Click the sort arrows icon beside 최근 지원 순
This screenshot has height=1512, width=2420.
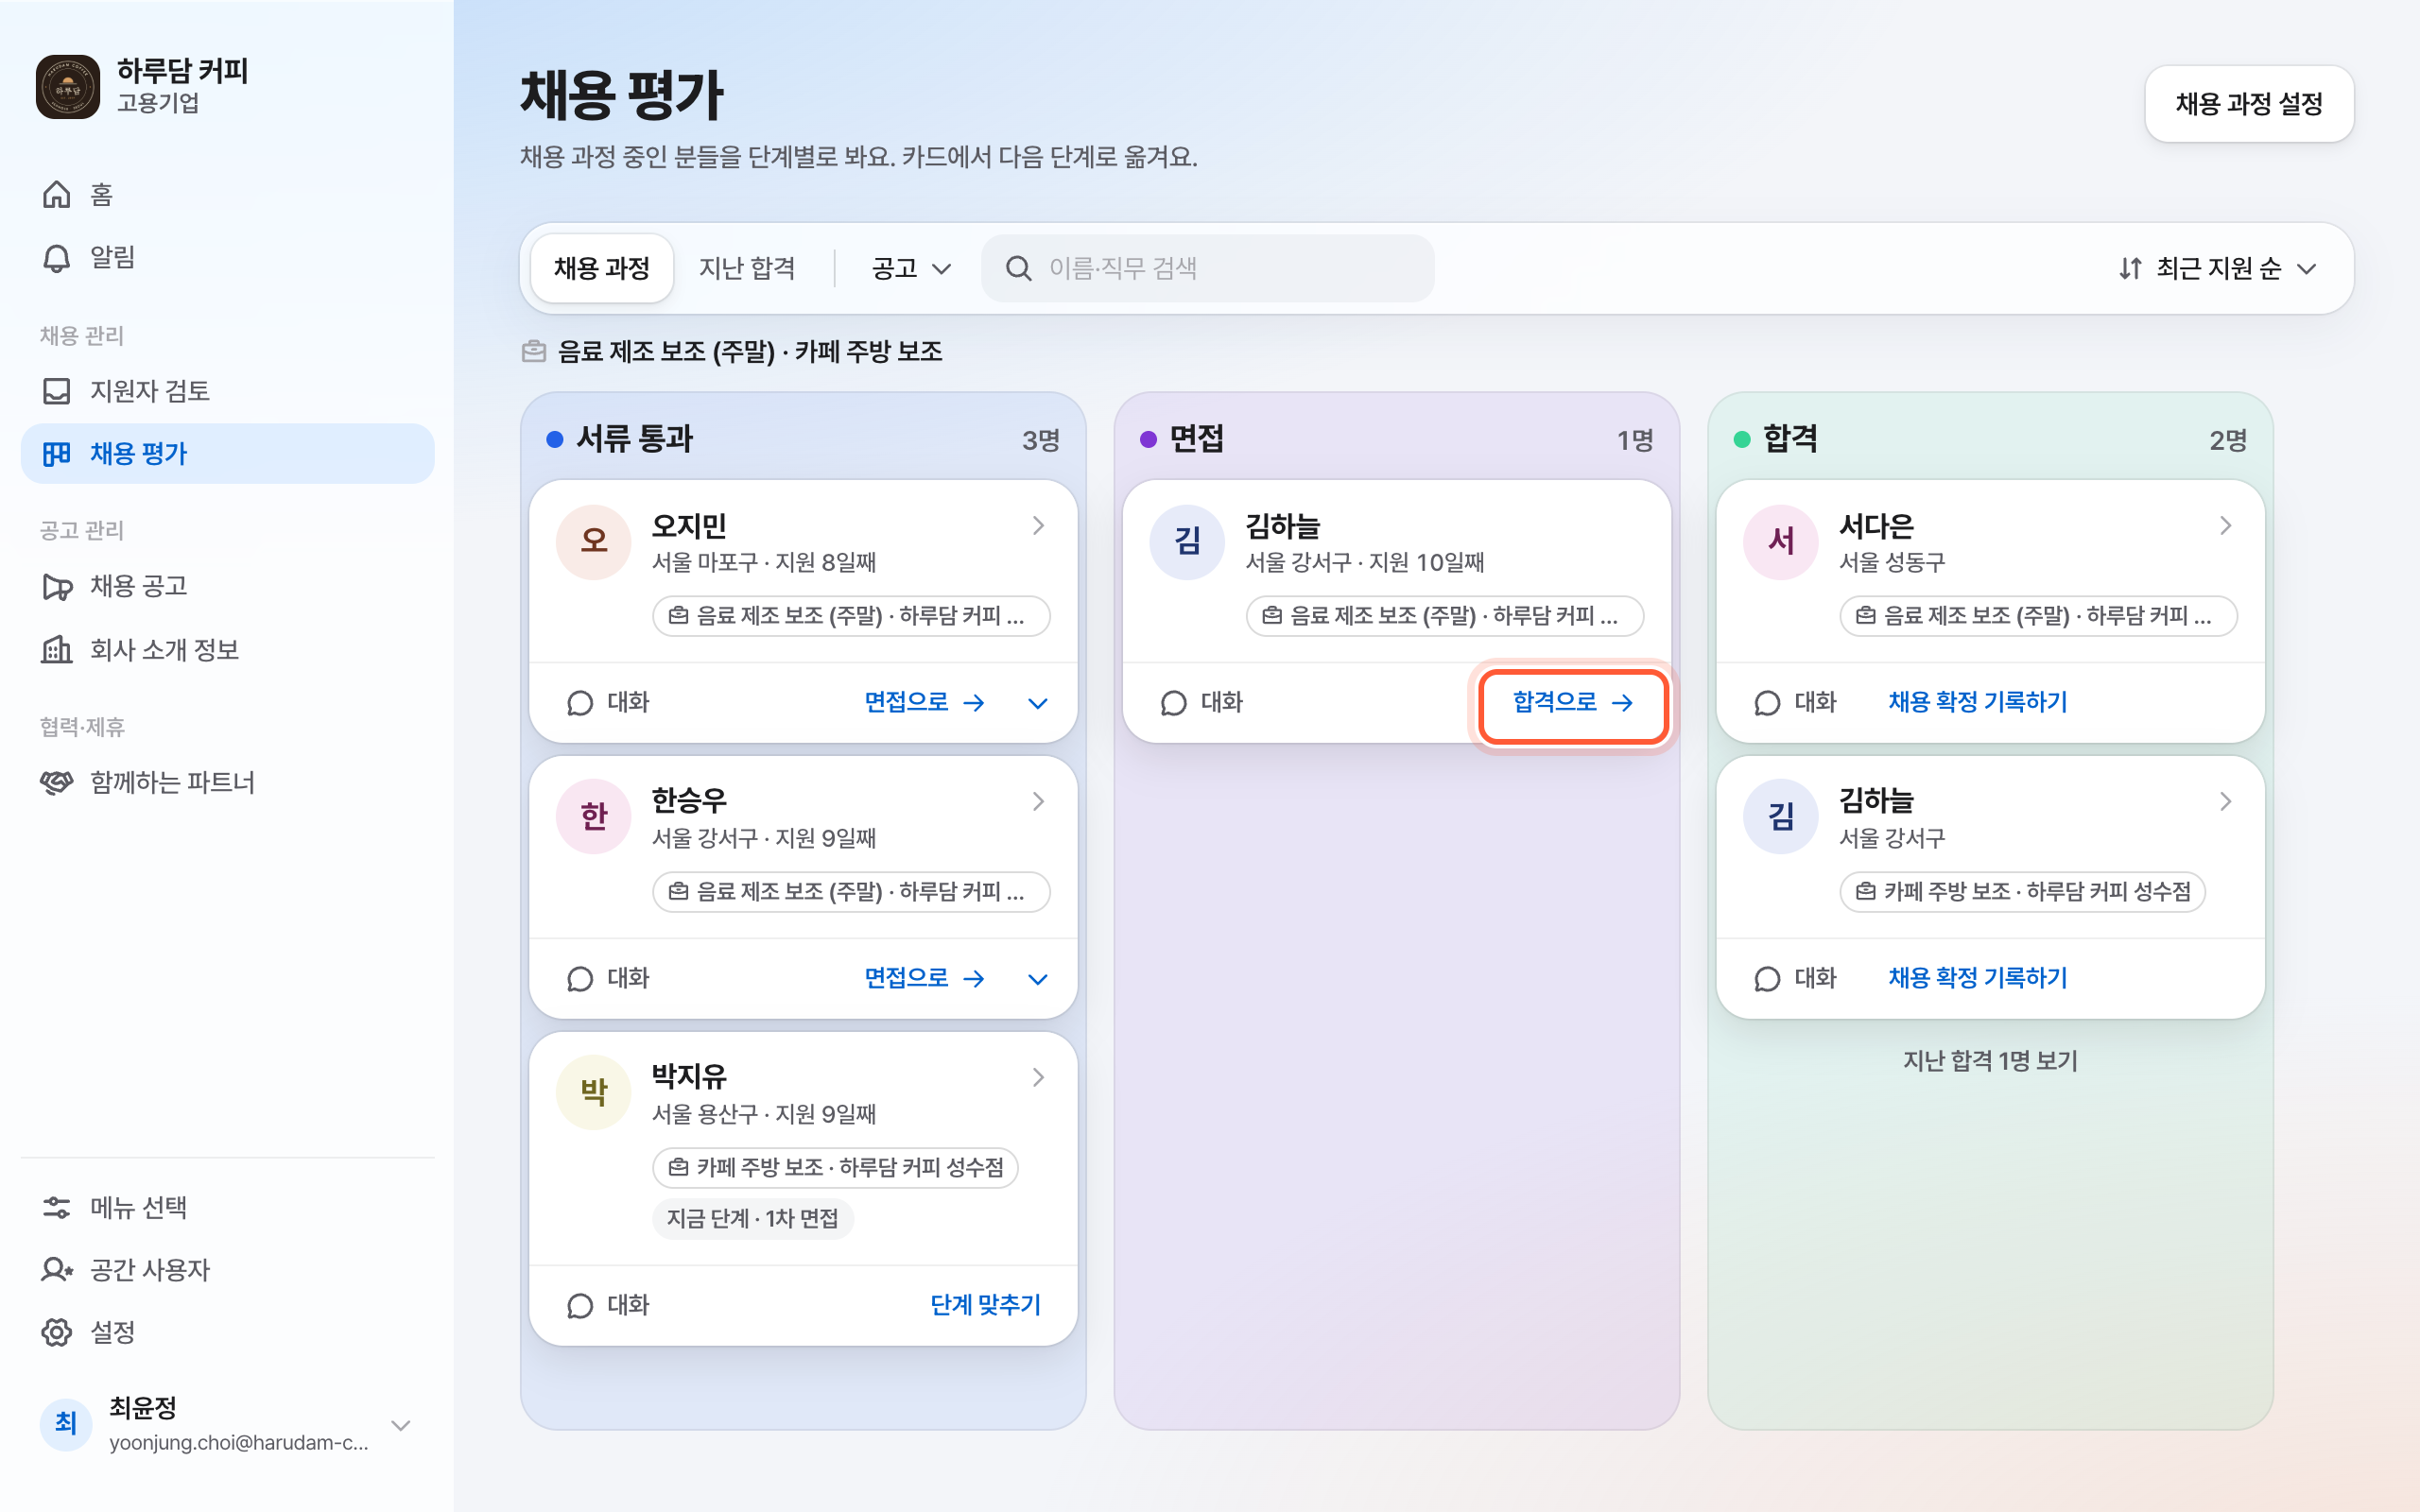pyautogui.click(x=2130, y=268)
